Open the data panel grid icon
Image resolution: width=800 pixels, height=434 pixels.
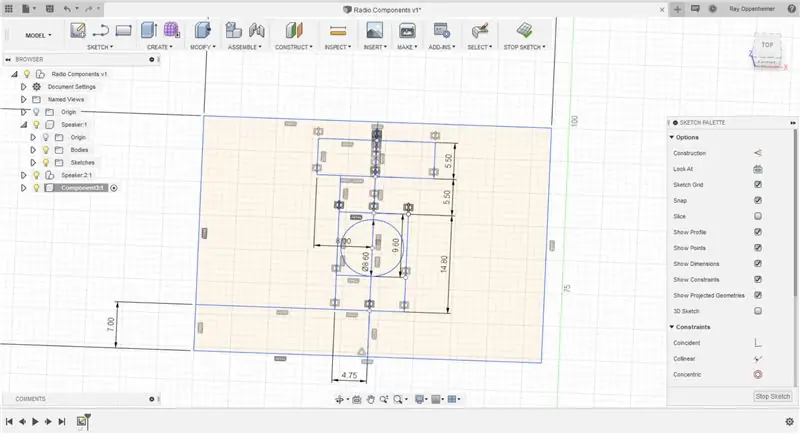coord(9,9)
